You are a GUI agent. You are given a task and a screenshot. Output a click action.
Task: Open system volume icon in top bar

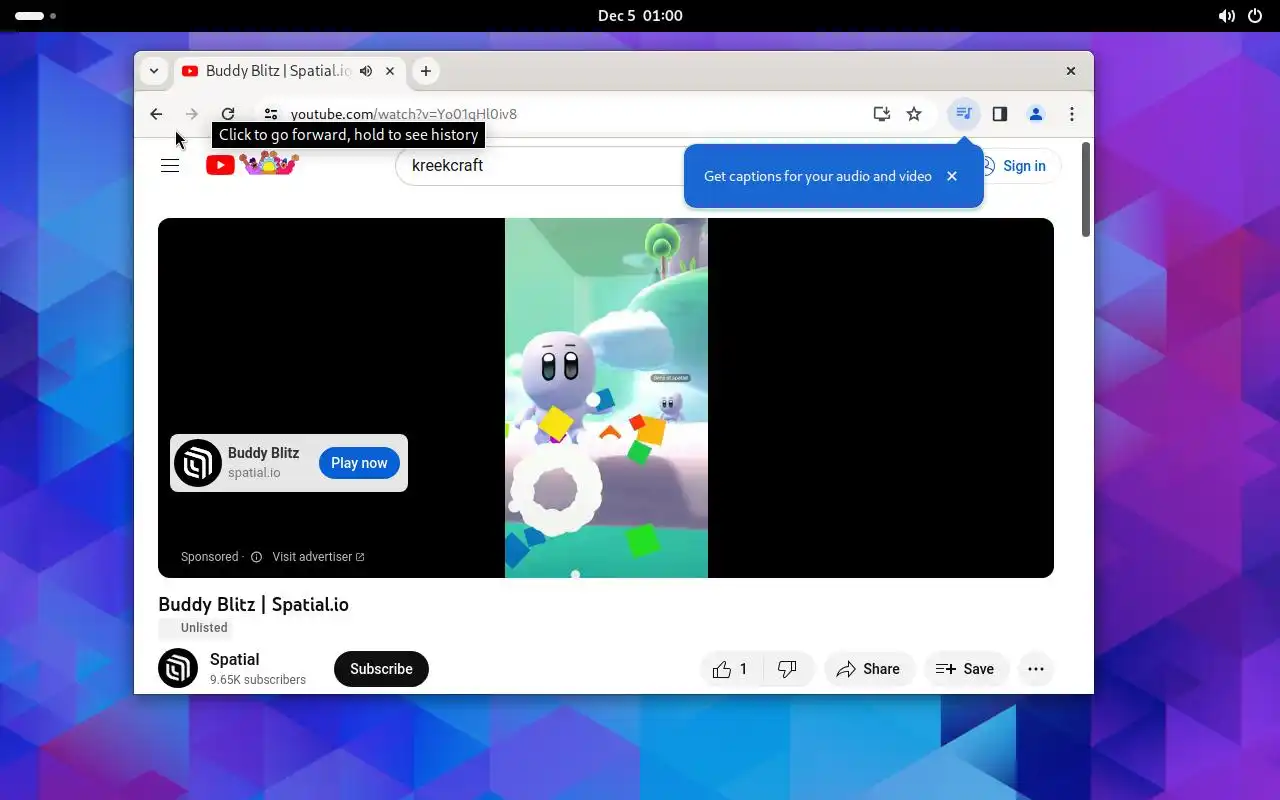1226,16
